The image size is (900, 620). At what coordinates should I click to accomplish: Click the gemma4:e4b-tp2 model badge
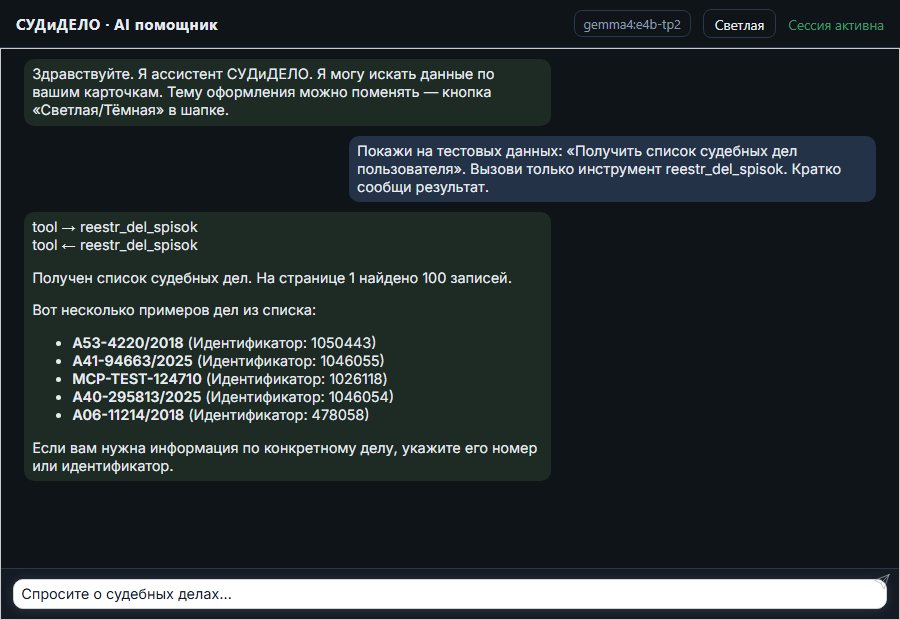[x=632, y=24]
